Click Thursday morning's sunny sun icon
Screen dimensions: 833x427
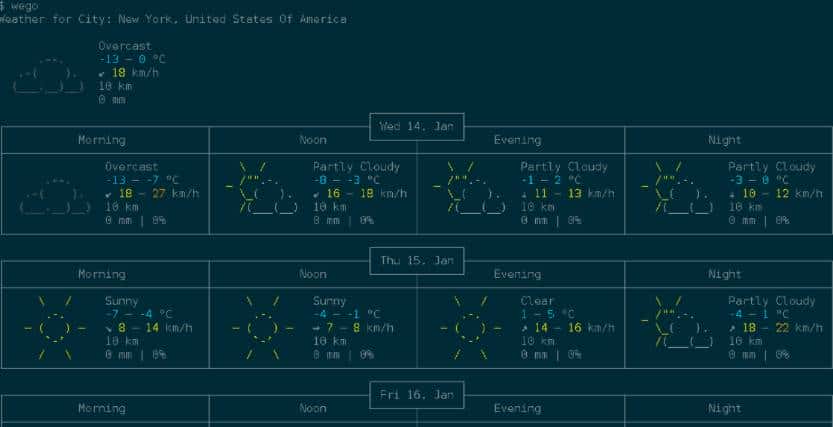click(55, 327)
